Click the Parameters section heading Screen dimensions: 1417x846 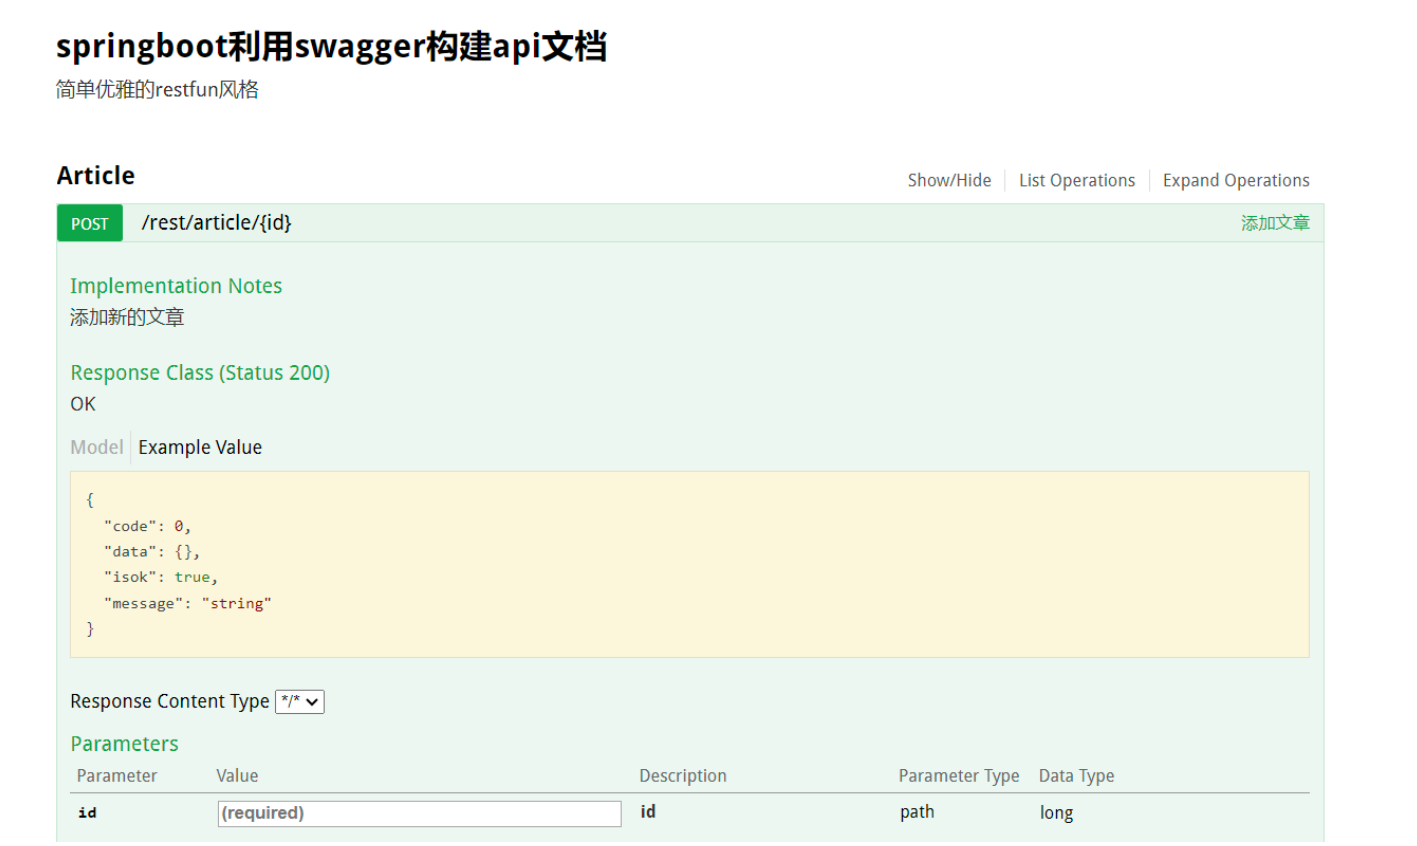point(124,744)
